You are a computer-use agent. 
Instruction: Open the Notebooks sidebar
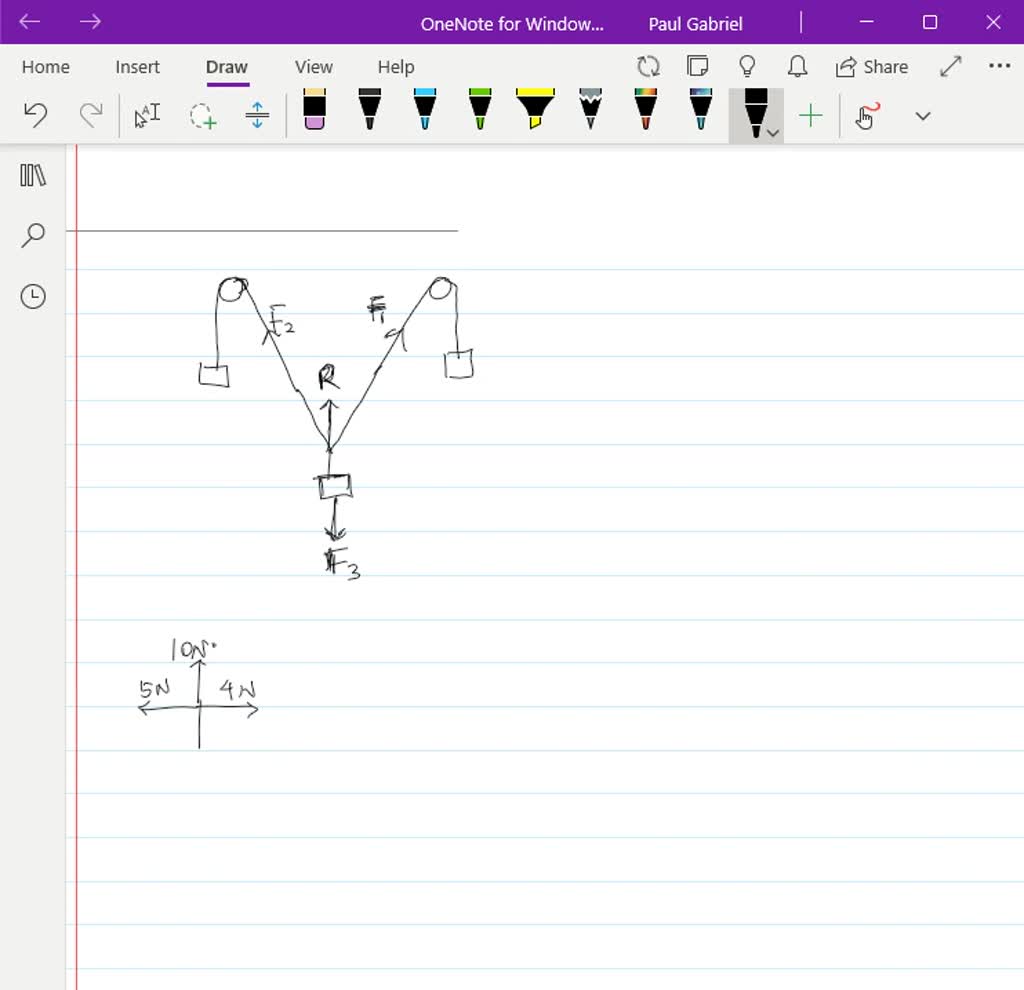pyautogui.click(x=33, y=175)
